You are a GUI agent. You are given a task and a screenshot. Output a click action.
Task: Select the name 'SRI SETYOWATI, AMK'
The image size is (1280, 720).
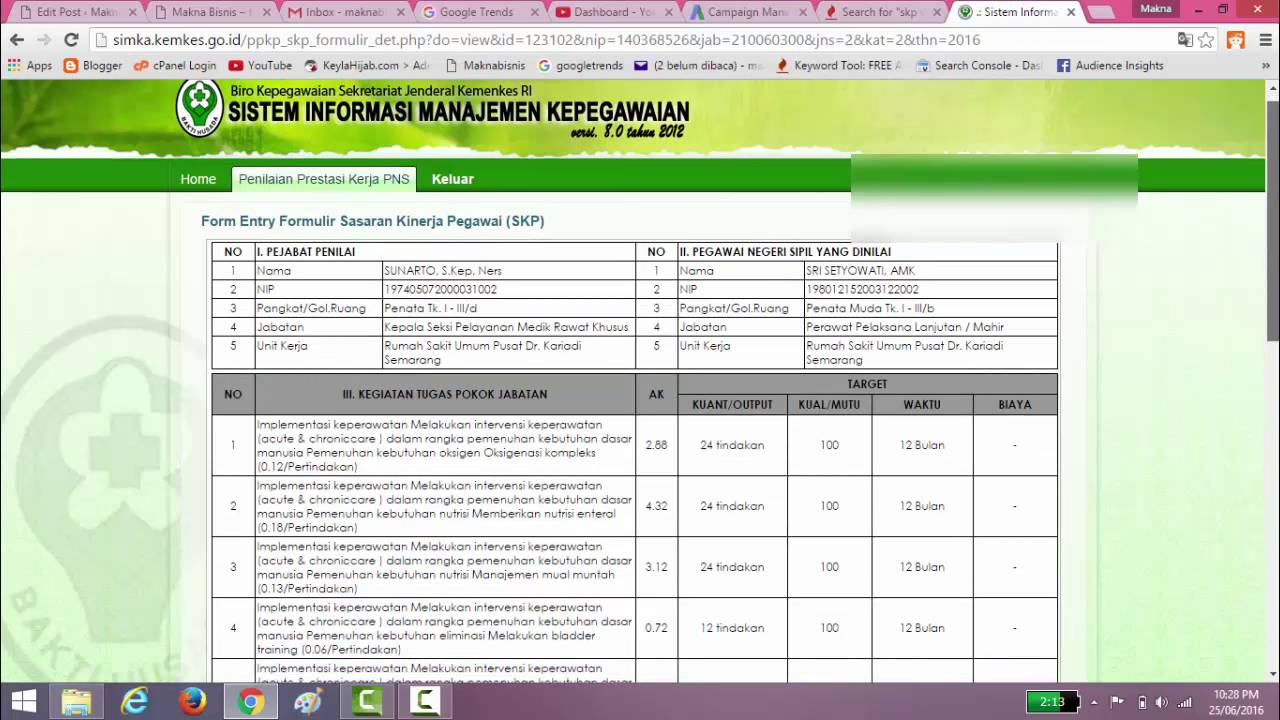click(x=860, y=270)
